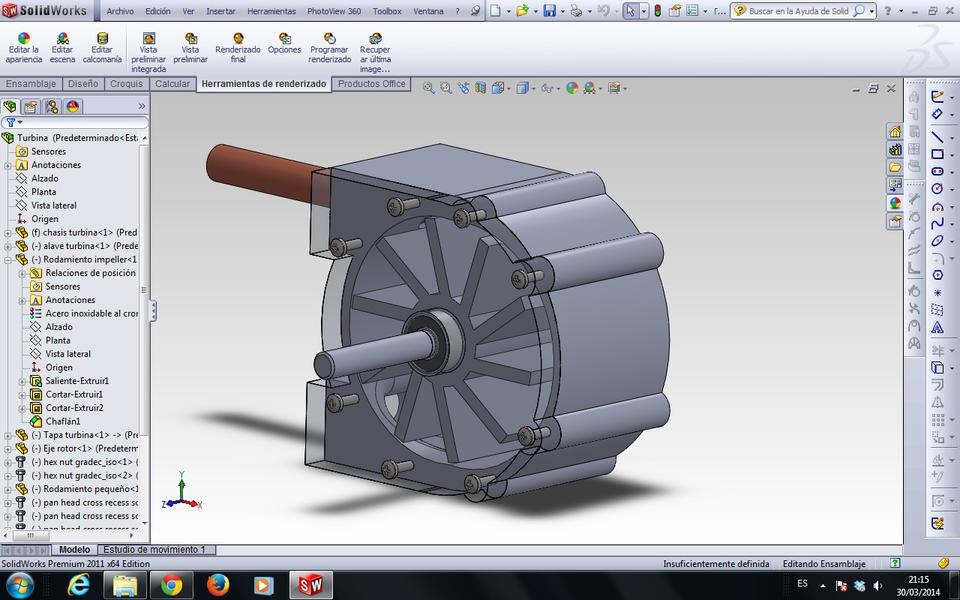
Task: Collapse the Rodamiento impeller assembly node
Action: pyautogui.click(x=7, y=259)
